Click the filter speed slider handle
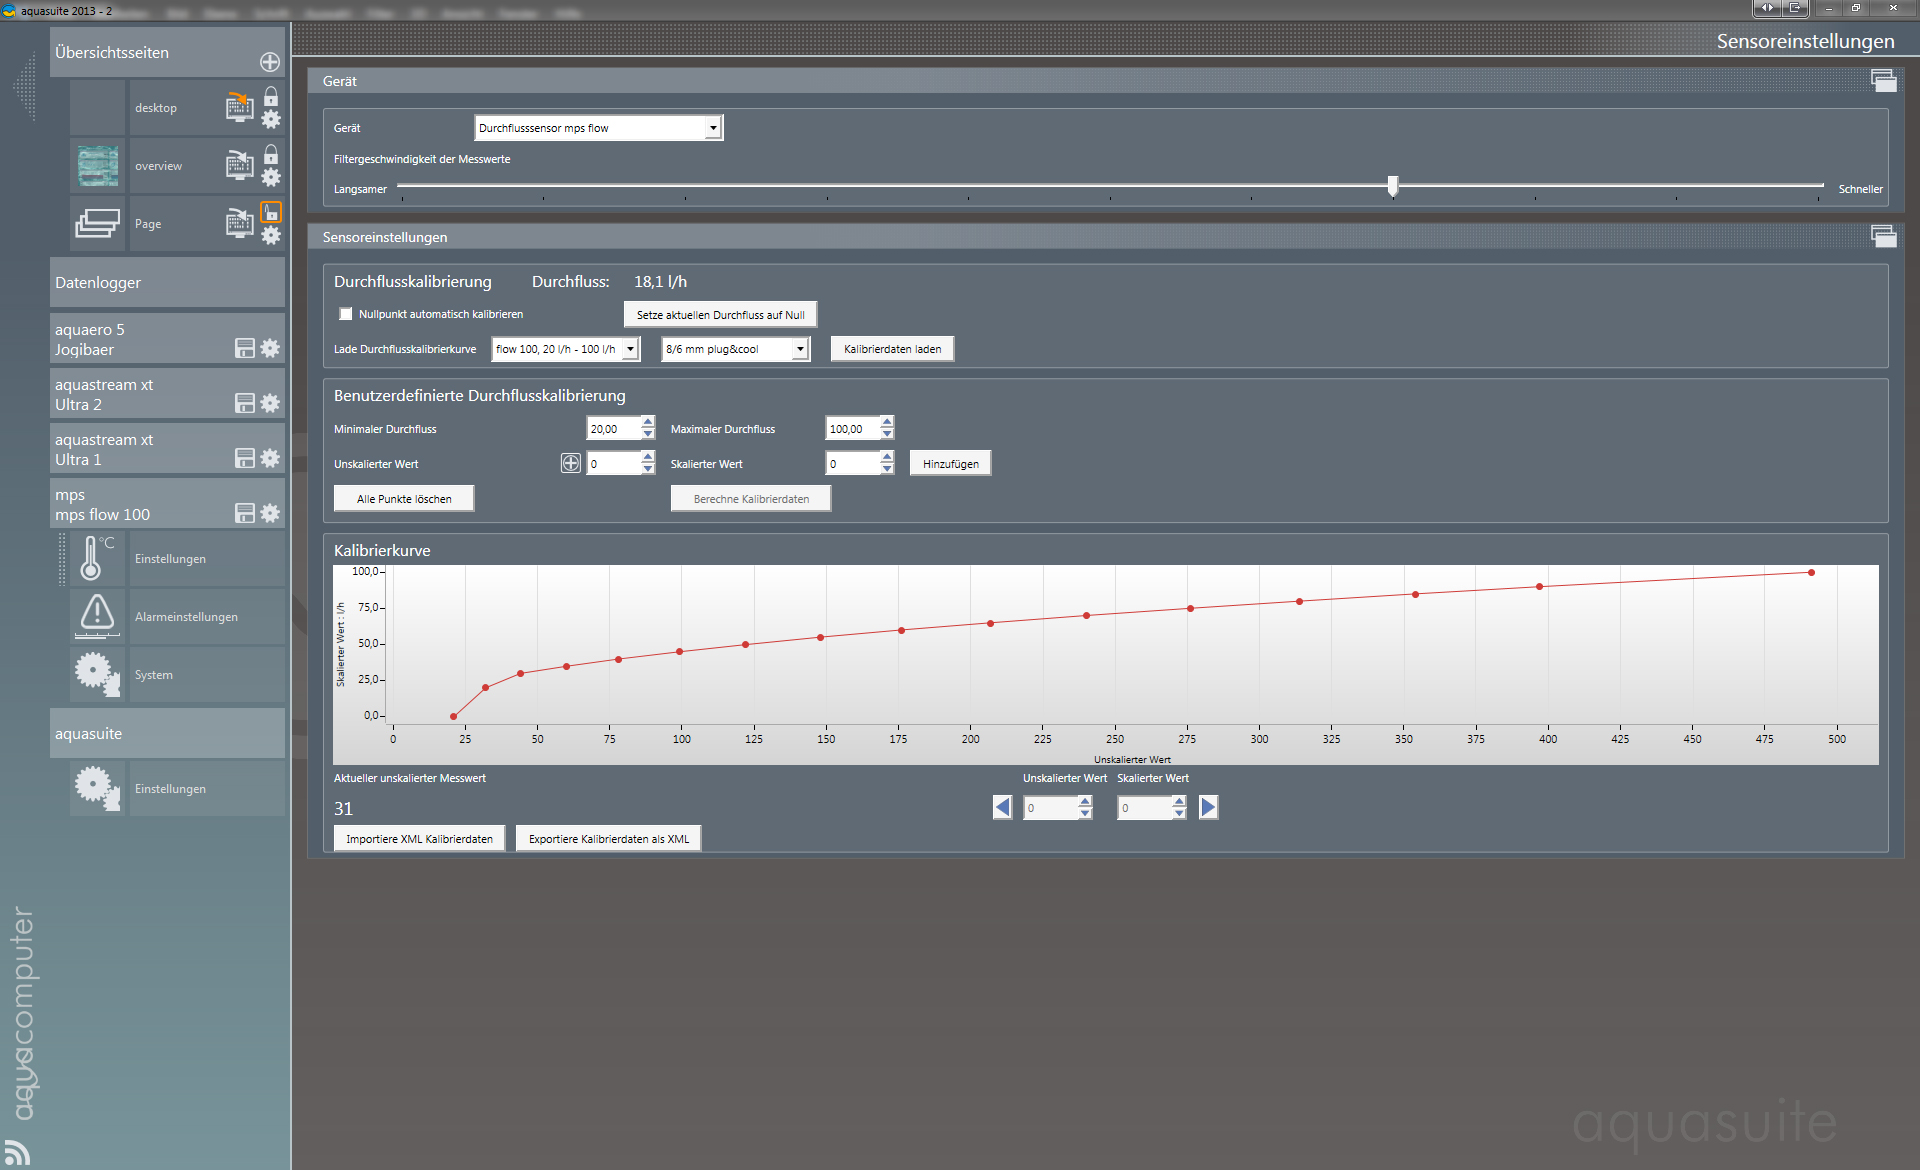Viewport: 1920px width, 1170px height. [x=1392, y=186]
